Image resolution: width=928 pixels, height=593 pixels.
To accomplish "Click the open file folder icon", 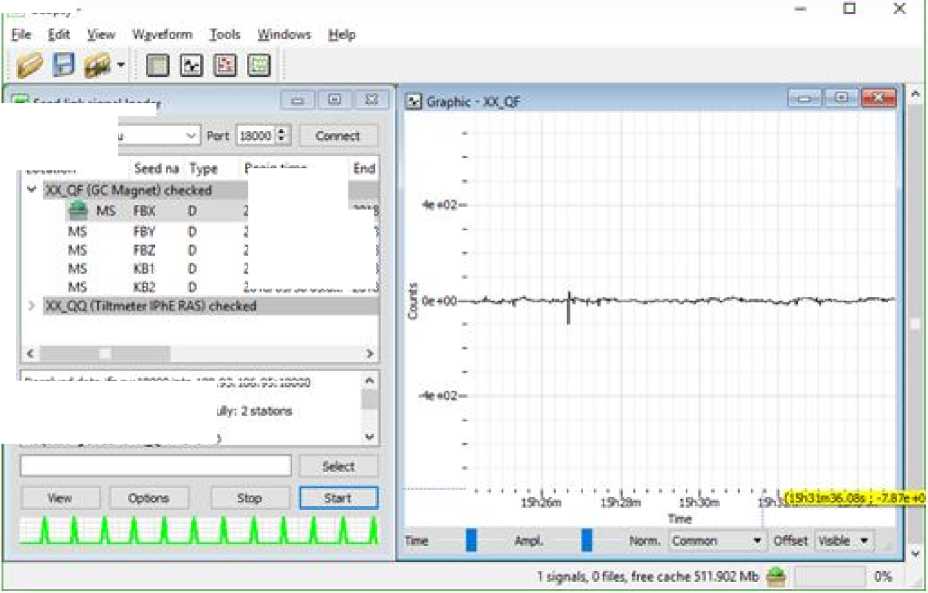I will pos(31,65).
